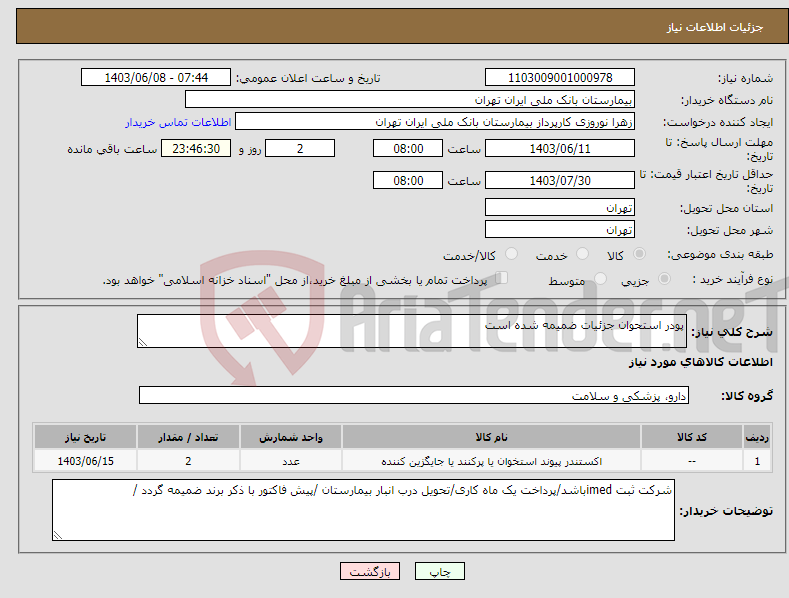Click the item name cell اکستندر پیوند استخوان
Screen dimensions: 789x598
click(491, 461)
